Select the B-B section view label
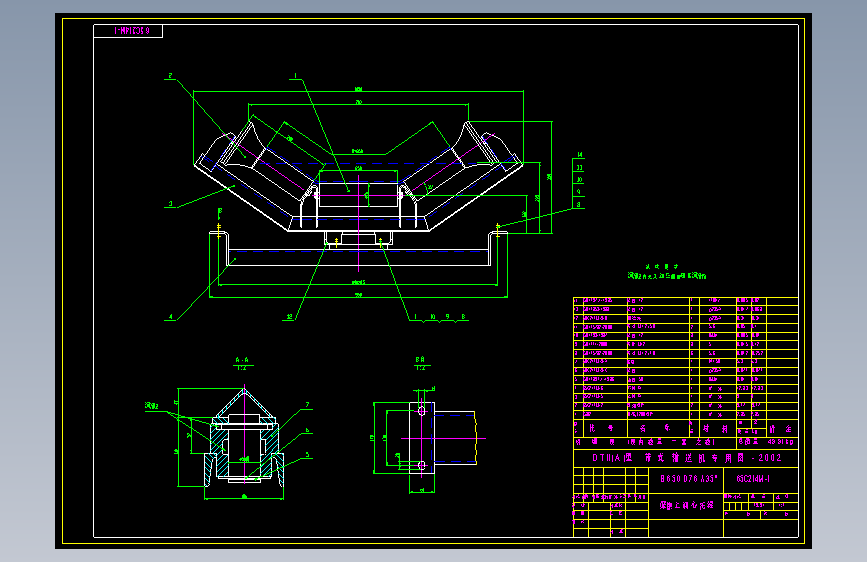 pyautogui.click(x=420, y=360)
